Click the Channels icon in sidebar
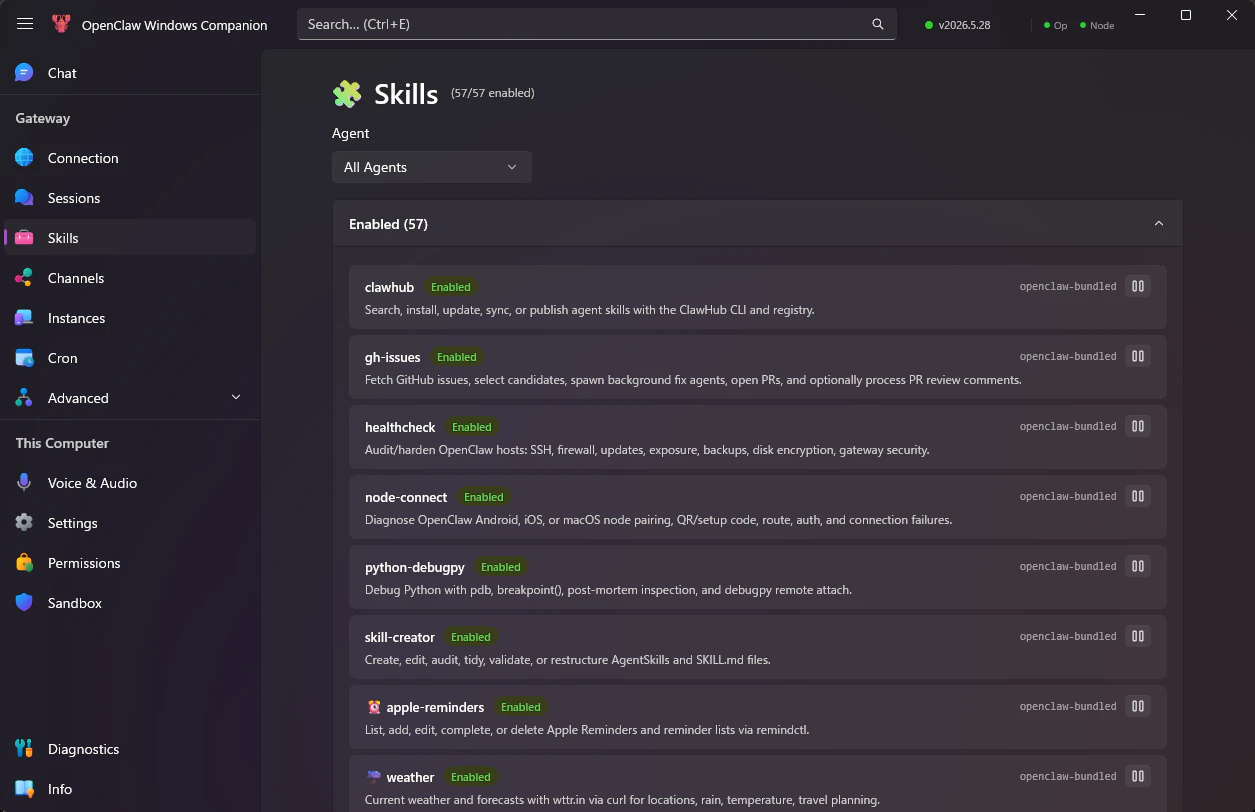Screen dimensions: 1255x812 point(24,278)
